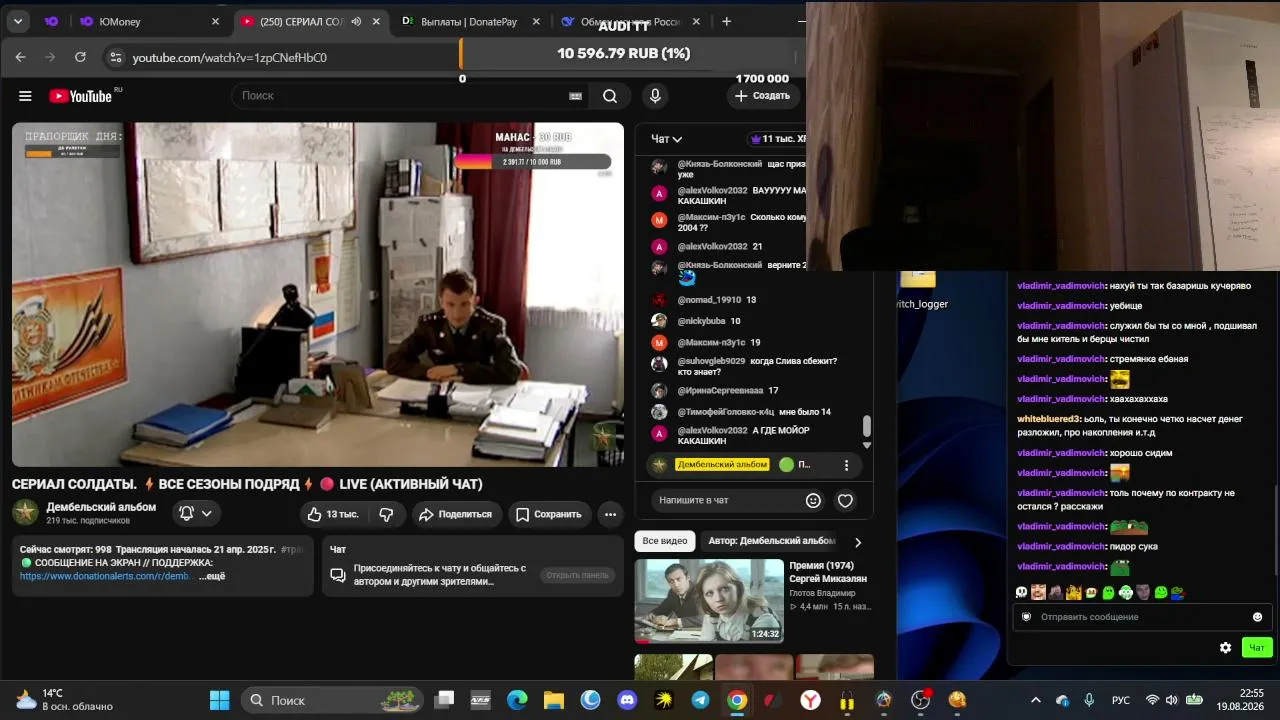This screenshot has height=720, width=1280.
Task: Open the Windows Start menu
Action: click(219, 700)
